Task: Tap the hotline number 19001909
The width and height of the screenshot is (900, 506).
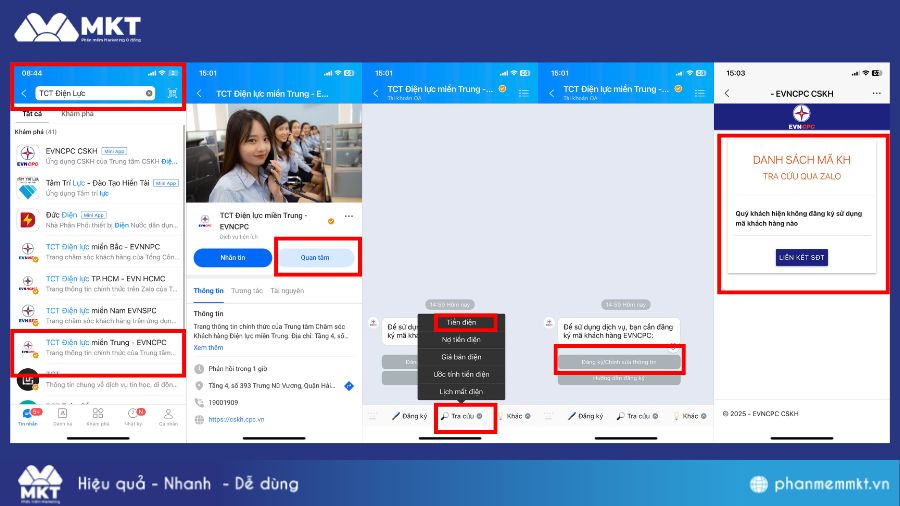Action: click(223, 403)
